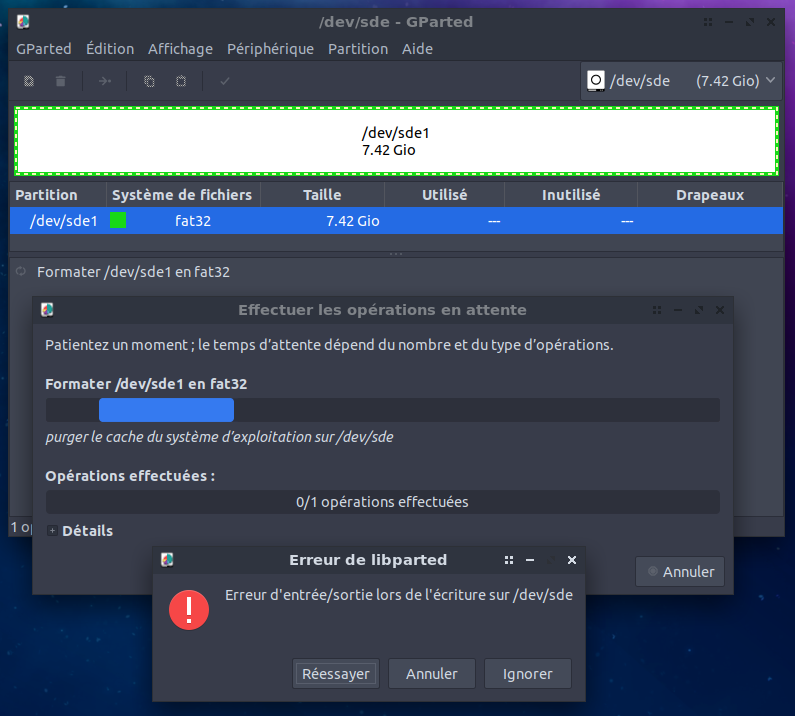Open the Édition menu
This screenshot has width=795, height=716.
click(110, 49)
